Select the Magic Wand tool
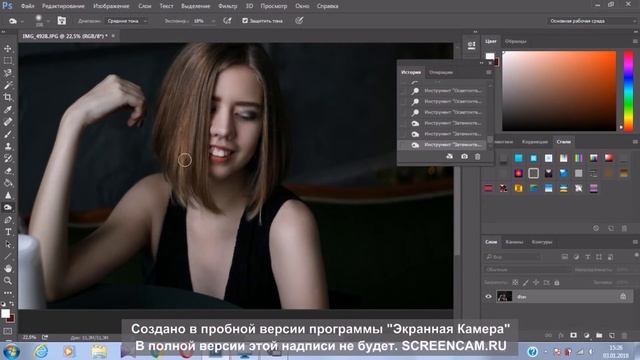Image resolution: width=640 pixels, height=360 pixels. click(8, 85)
